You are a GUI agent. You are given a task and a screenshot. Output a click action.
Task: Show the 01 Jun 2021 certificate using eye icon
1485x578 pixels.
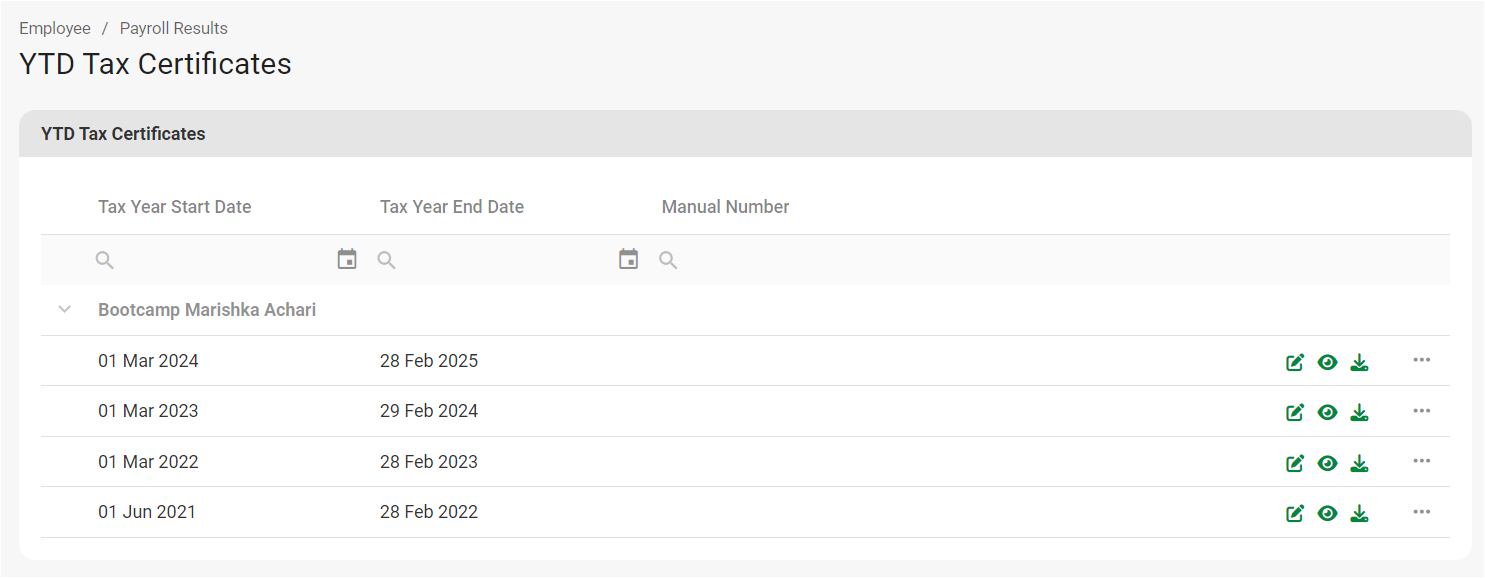point(1327,513)
